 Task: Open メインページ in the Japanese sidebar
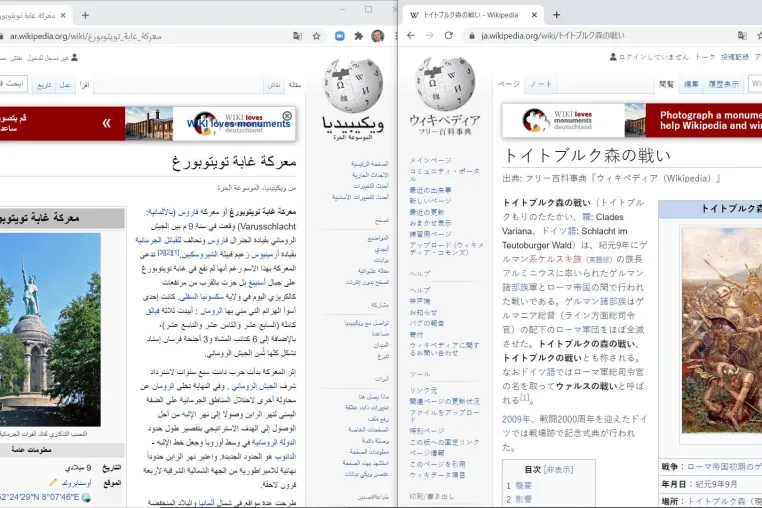pyautogui.click(x=430, y=160)
